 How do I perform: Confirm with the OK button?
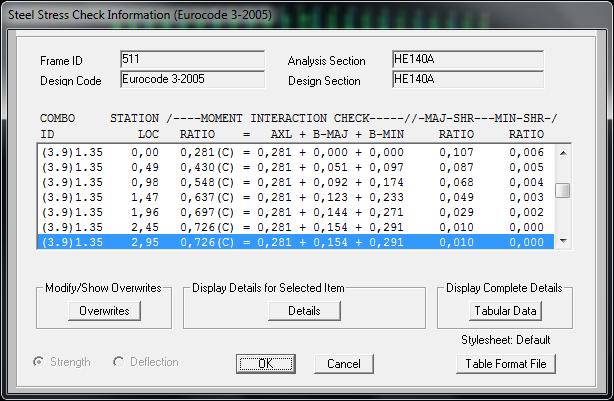coord(265,364)
